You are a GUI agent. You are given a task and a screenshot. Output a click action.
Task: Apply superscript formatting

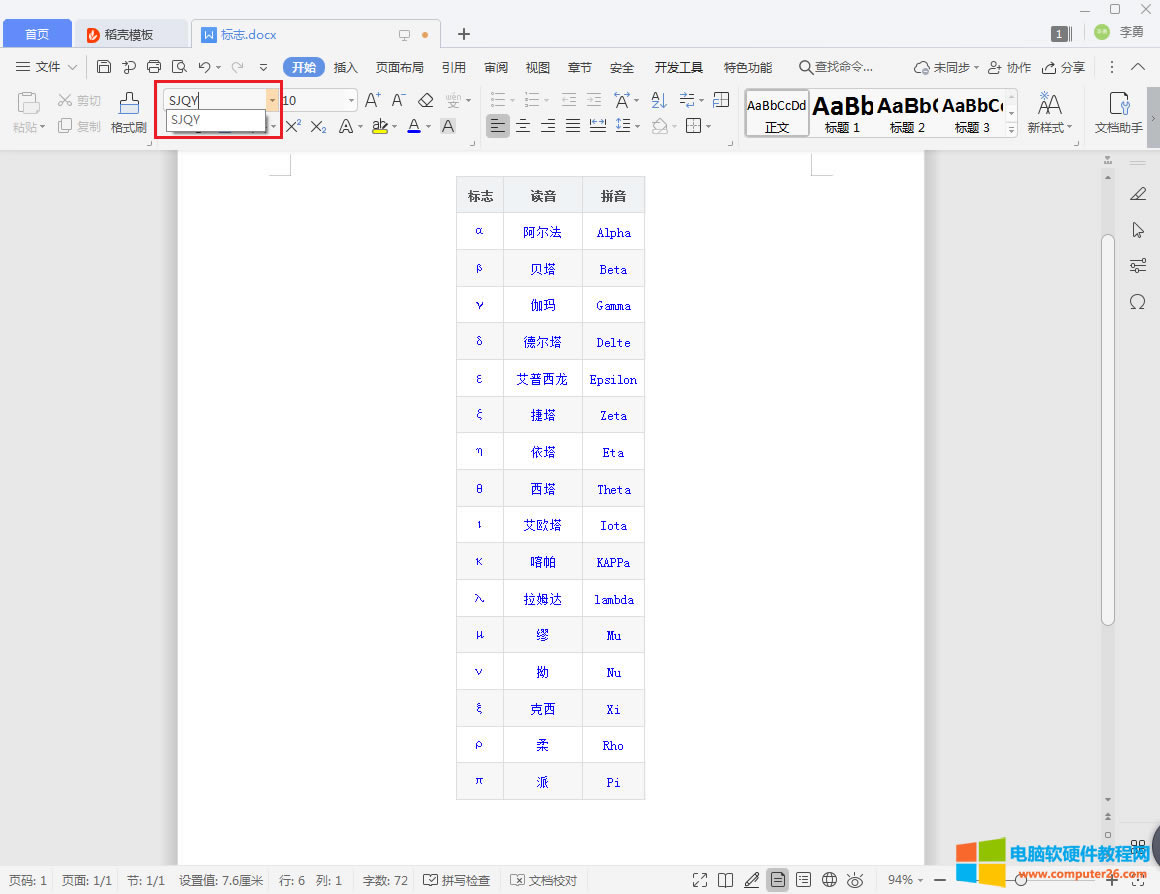293,126
